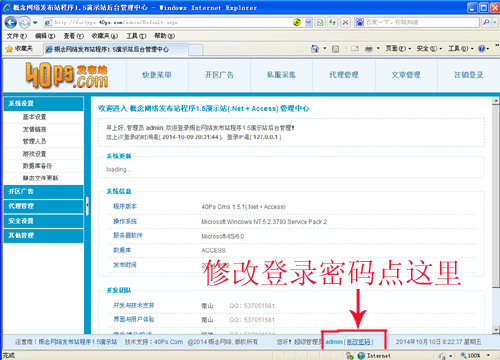Open 基本设置 in the sidebar
Viewport: 500px width, 360px height.
[34, 117]
